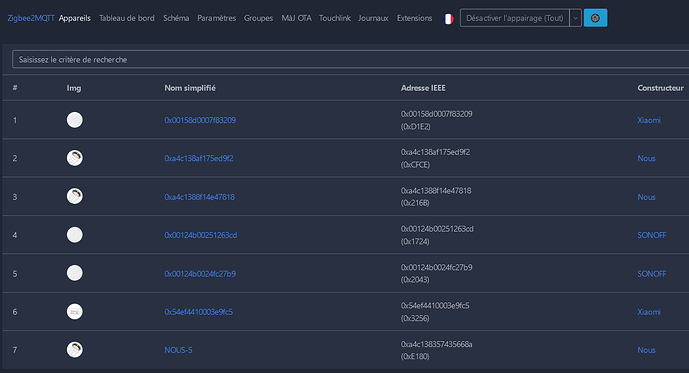Open the Touchlink page
689x373 pixels.
(x=335, y=18)
